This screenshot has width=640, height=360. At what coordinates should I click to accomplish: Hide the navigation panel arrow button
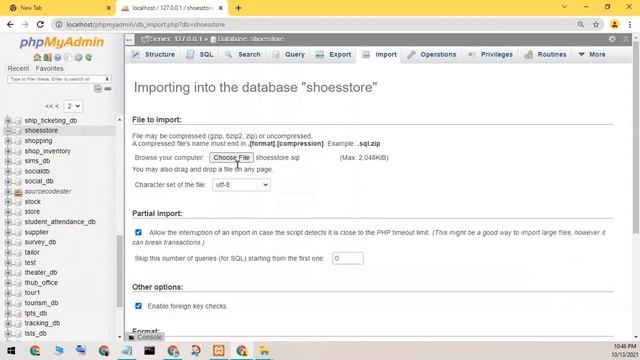(x=129, y=39)
